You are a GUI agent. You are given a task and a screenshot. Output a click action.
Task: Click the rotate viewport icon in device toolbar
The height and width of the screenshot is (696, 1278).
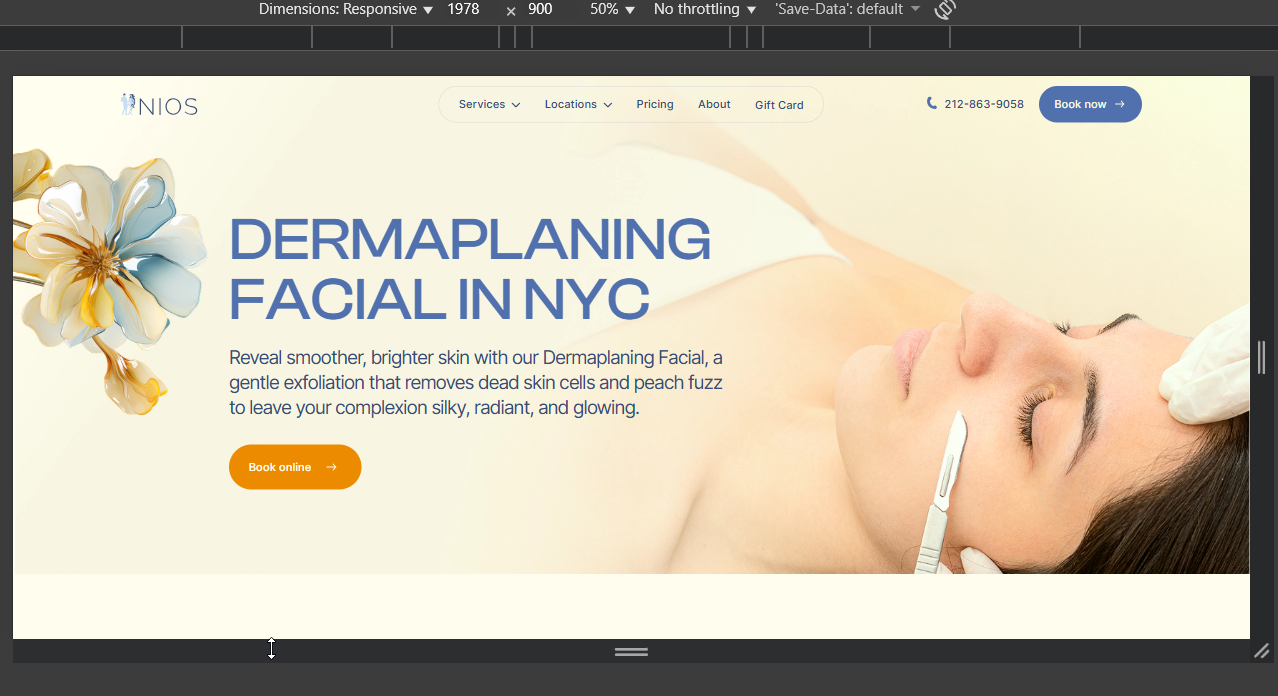[945, 10]
